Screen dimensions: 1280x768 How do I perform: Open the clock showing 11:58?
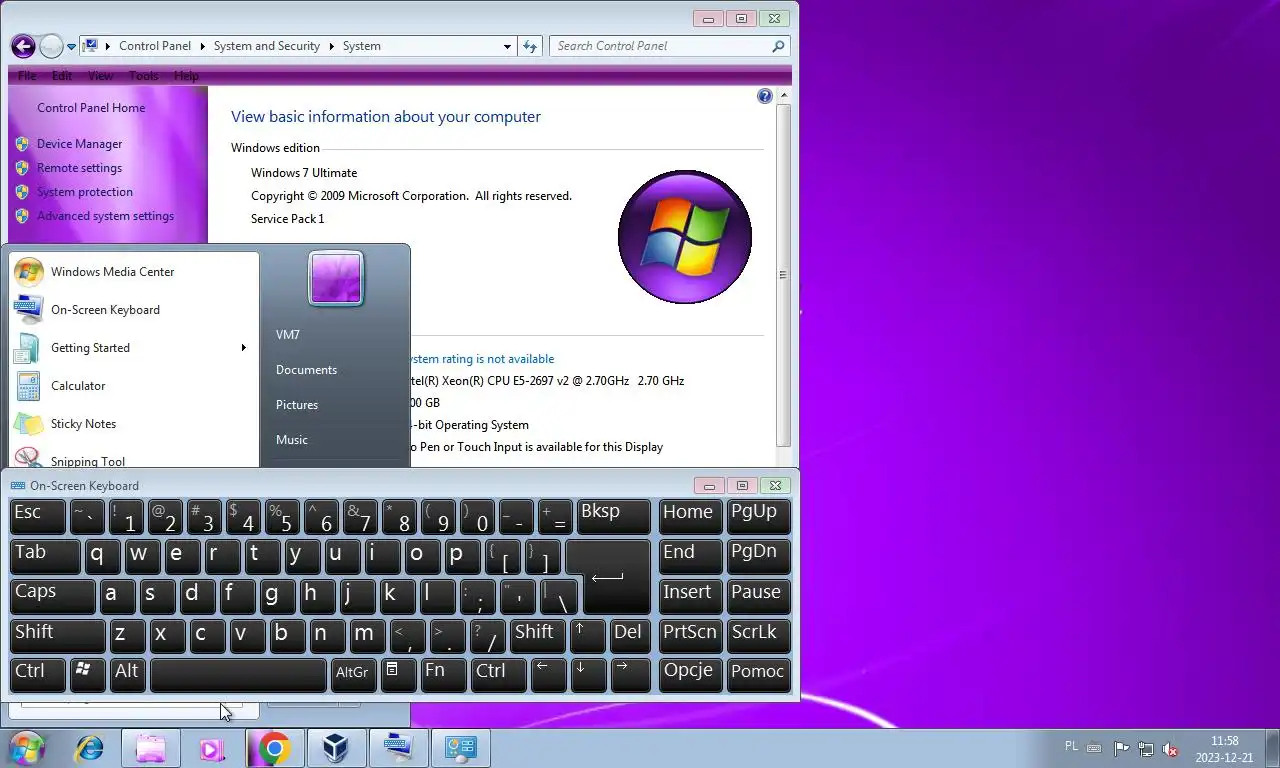coord(1225,749)
